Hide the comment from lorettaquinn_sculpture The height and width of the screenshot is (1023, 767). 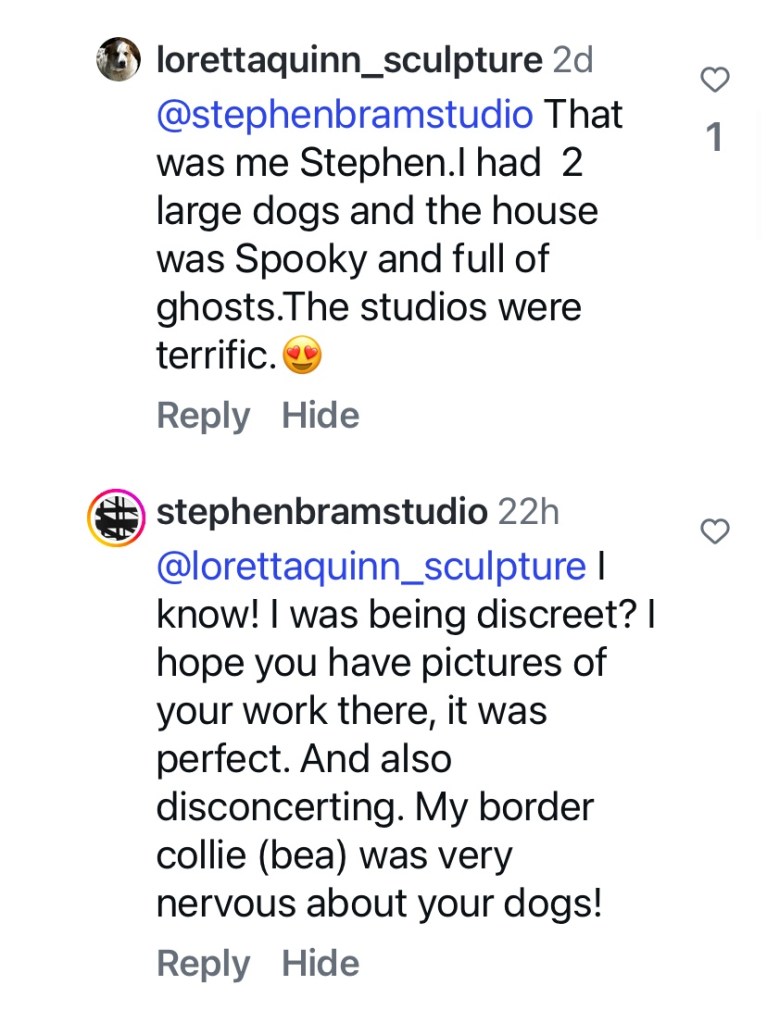point(320,416)
